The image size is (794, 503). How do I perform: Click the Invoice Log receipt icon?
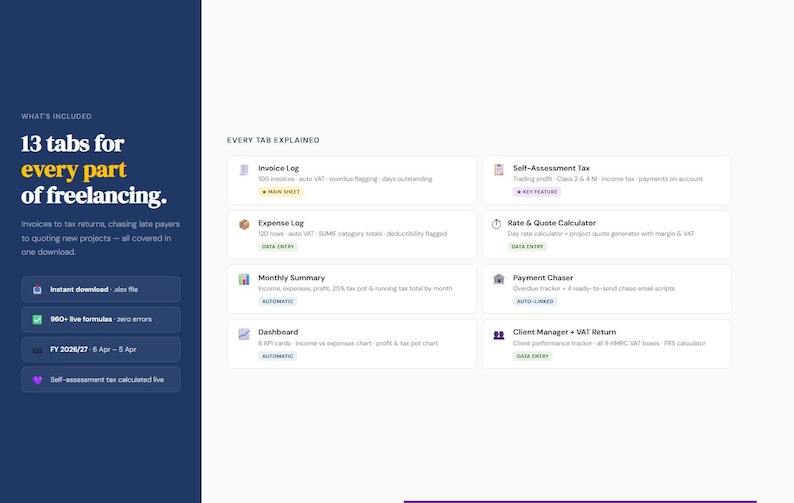click(244, 170)
